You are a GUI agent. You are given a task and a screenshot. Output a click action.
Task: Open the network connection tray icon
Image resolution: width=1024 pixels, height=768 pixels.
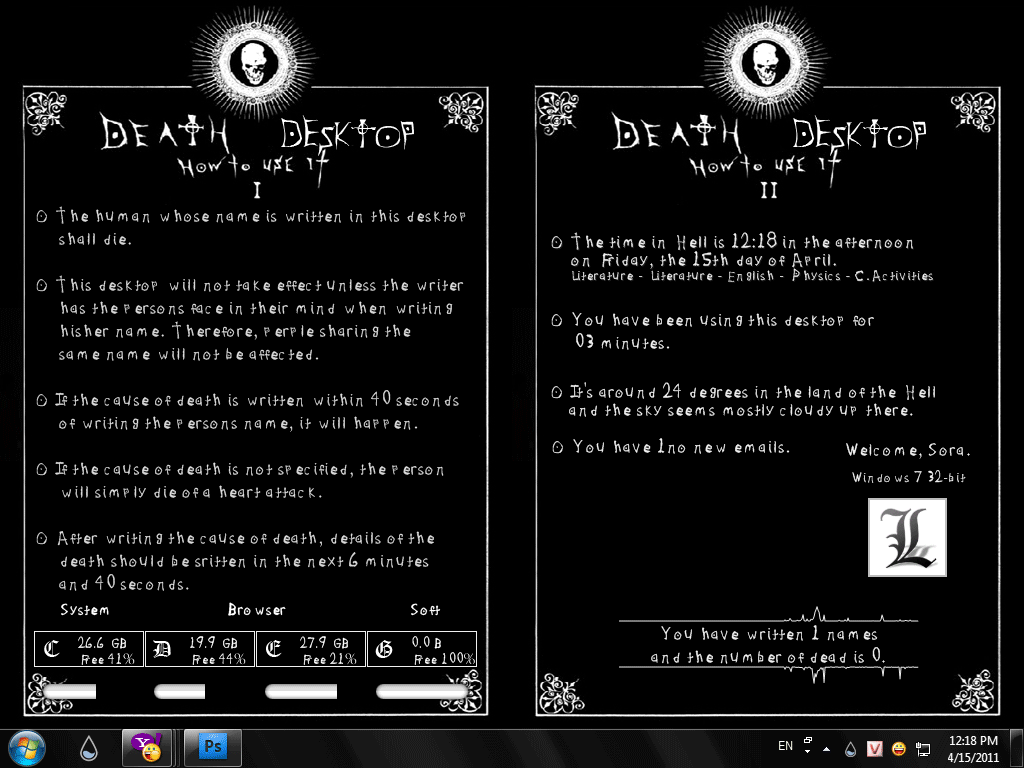(x=923, y=748)
